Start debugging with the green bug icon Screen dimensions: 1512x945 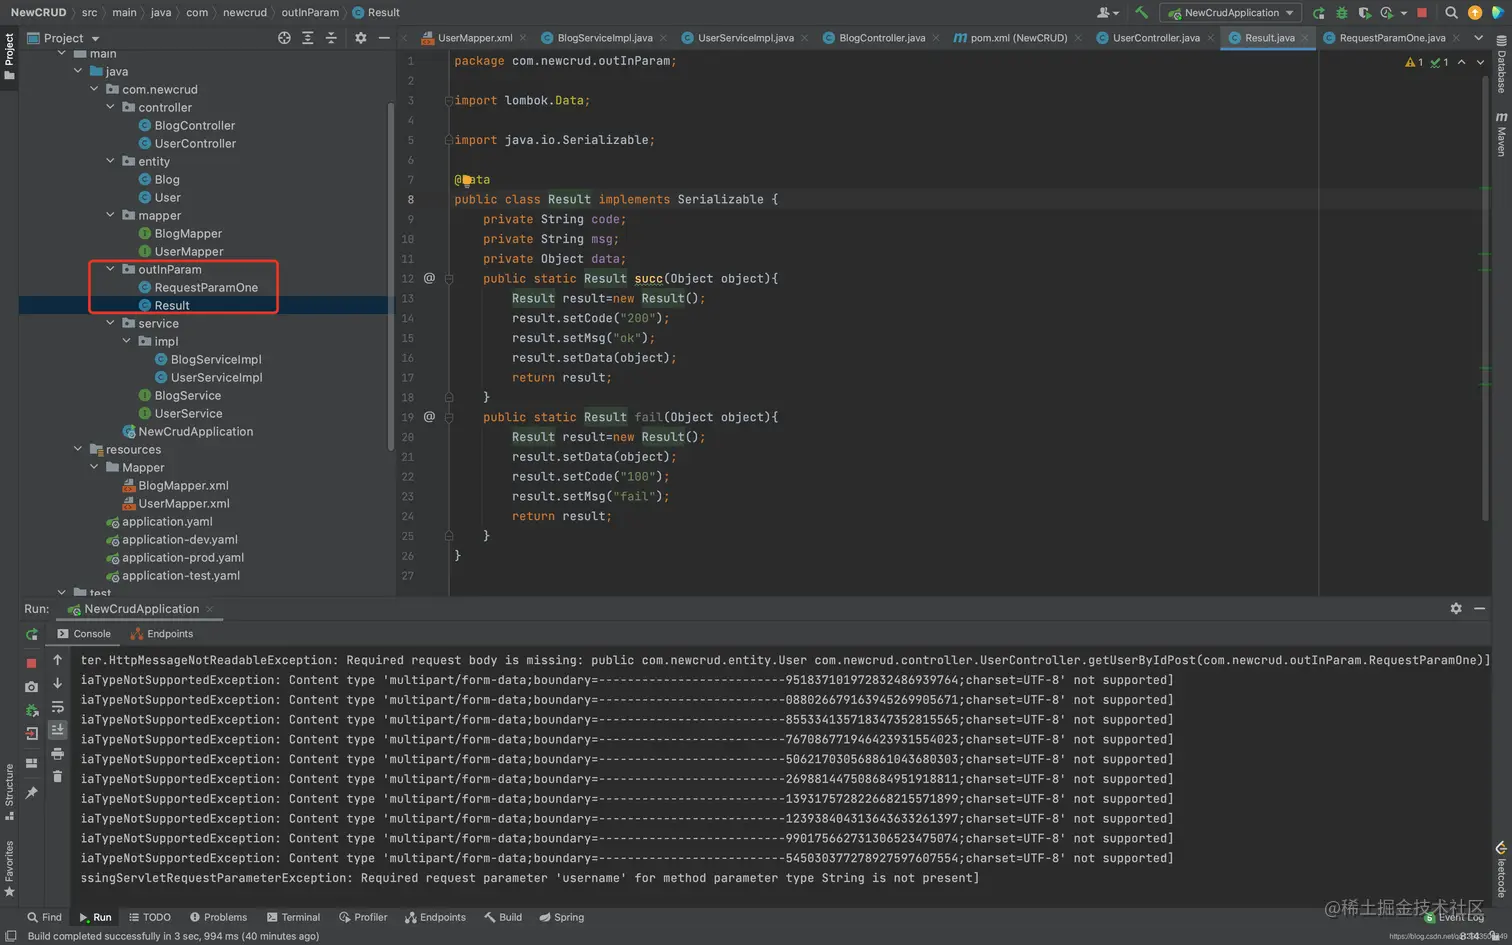[x=1342, y=13]
